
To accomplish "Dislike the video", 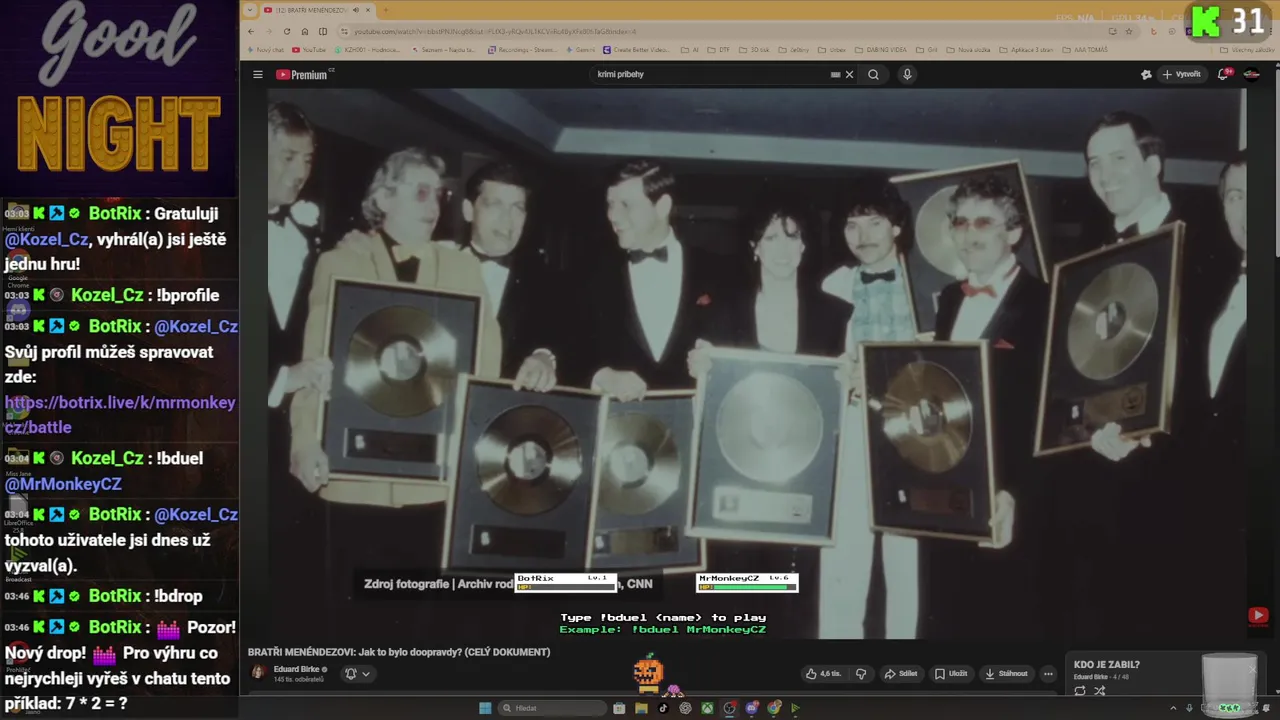I will (x=861, y=674).
